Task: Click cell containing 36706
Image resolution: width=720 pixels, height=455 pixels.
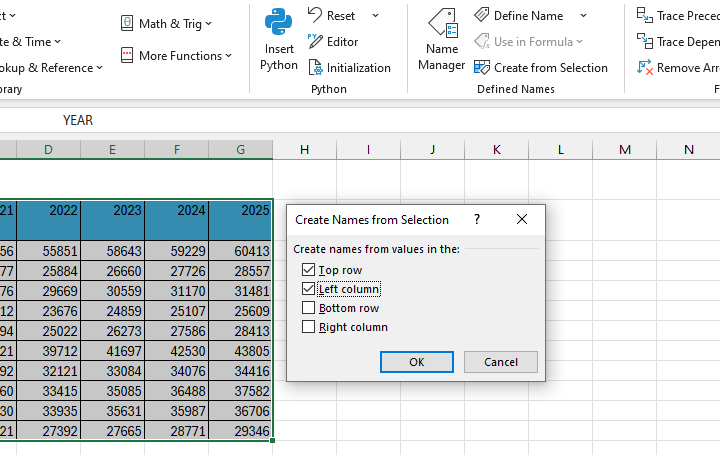Action: pos(240,410)
